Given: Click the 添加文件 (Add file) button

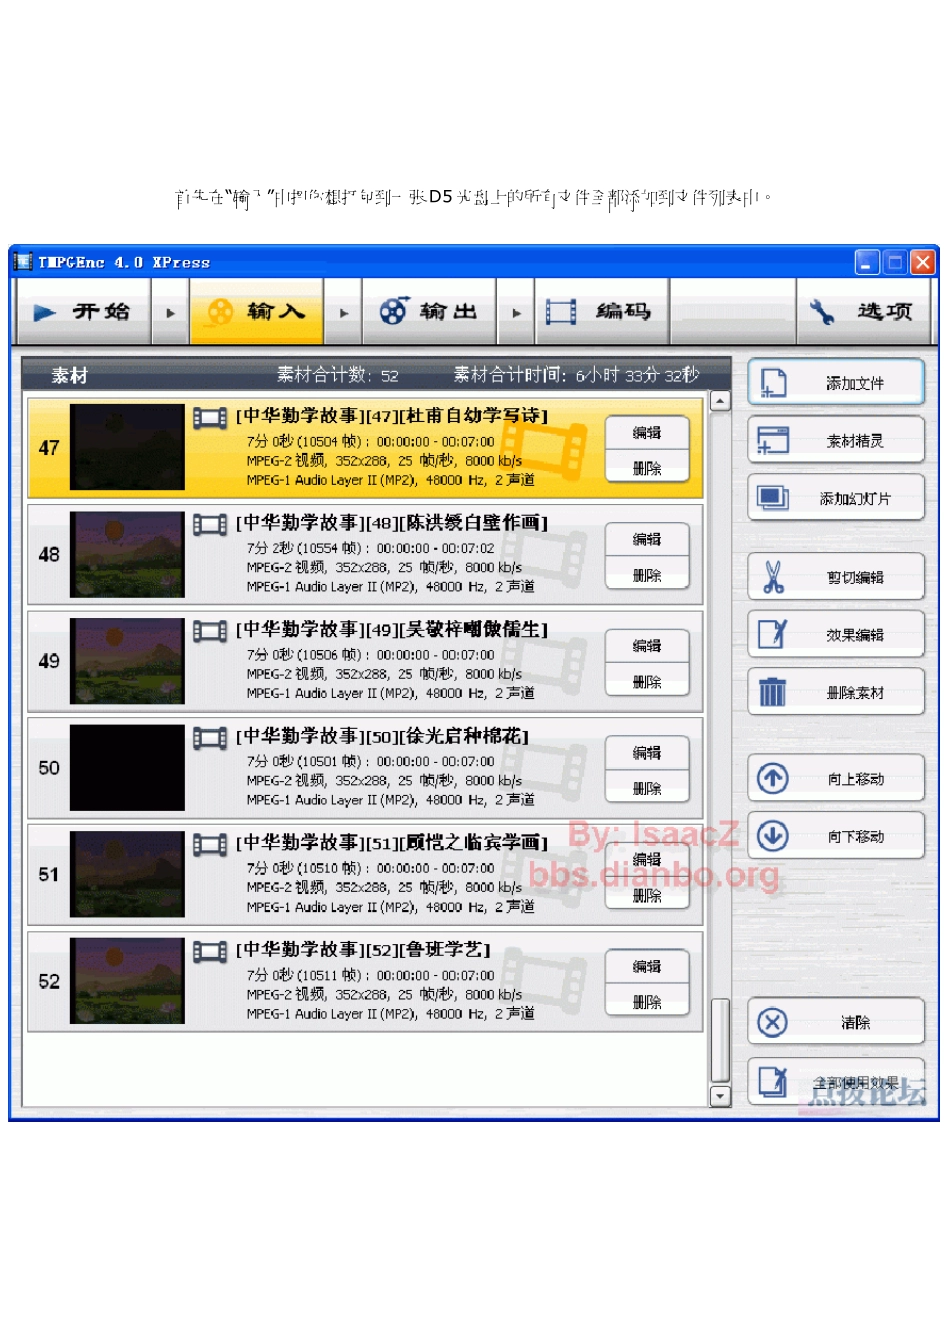Looking at the screenshot, I should click(x=836, y=383).
